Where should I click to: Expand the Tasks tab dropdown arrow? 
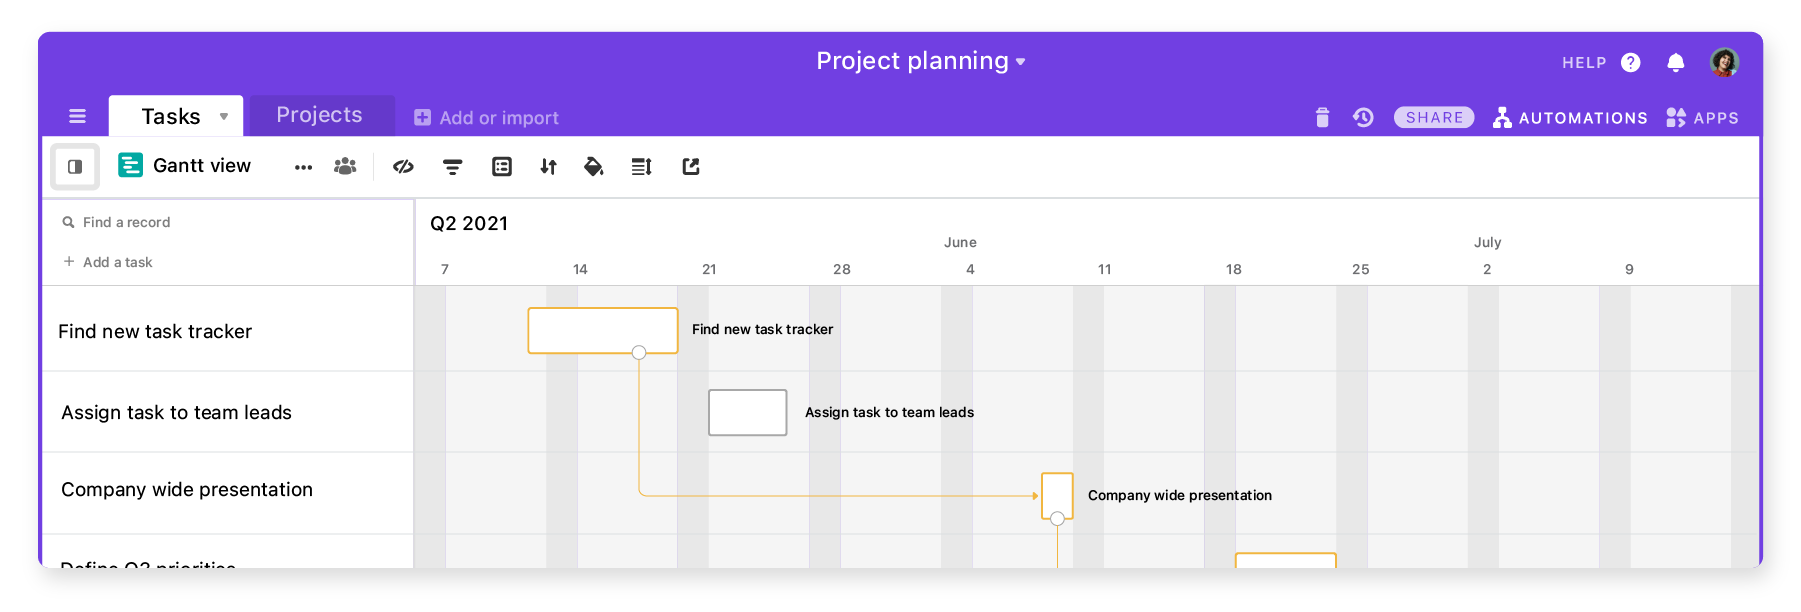coord(224,117)
